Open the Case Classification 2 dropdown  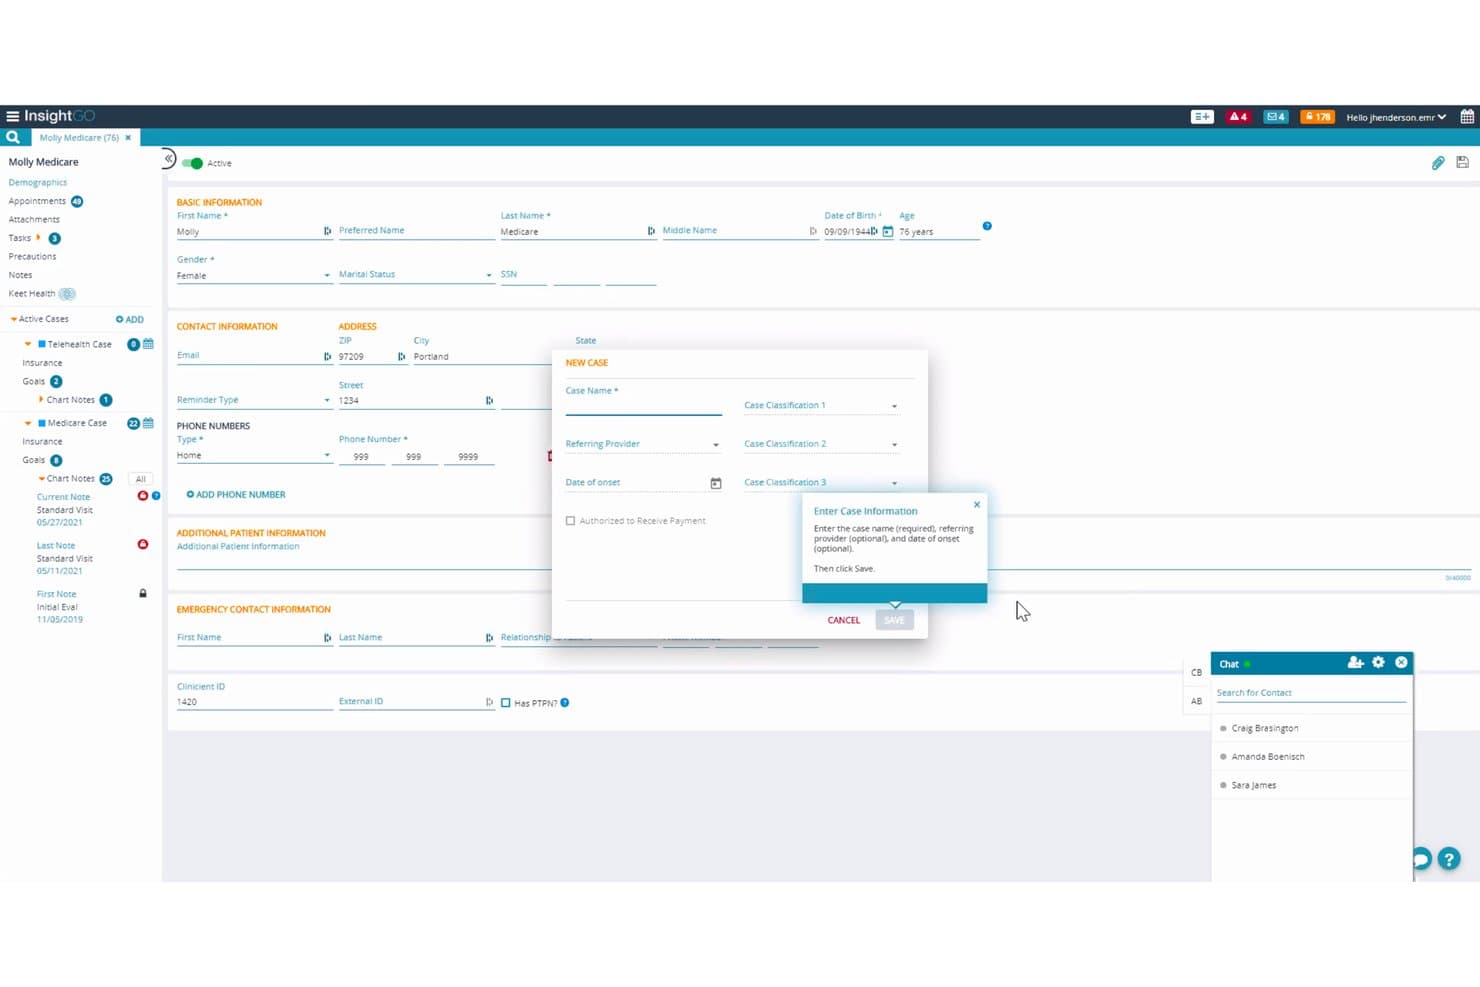[x=821, y=444]
